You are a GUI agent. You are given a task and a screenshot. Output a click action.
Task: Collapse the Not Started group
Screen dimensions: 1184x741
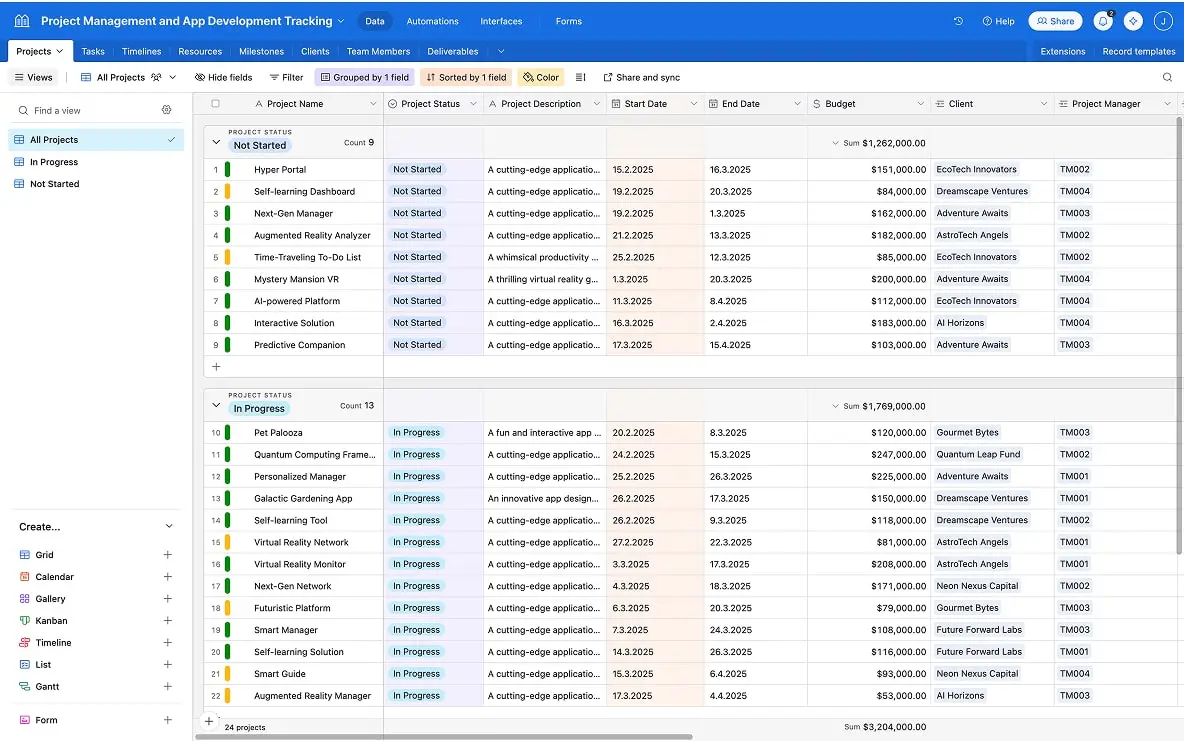pyautogui.click(x=216, y=143)
